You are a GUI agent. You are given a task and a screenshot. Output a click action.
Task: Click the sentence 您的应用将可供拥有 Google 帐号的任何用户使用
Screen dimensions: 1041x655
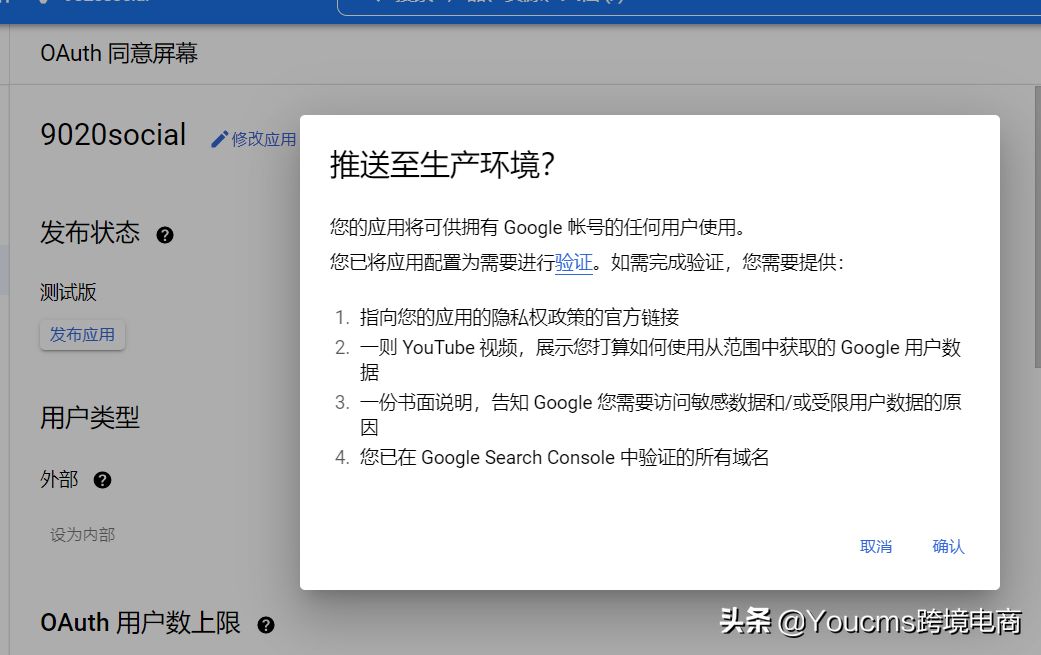tap(537, 228)
